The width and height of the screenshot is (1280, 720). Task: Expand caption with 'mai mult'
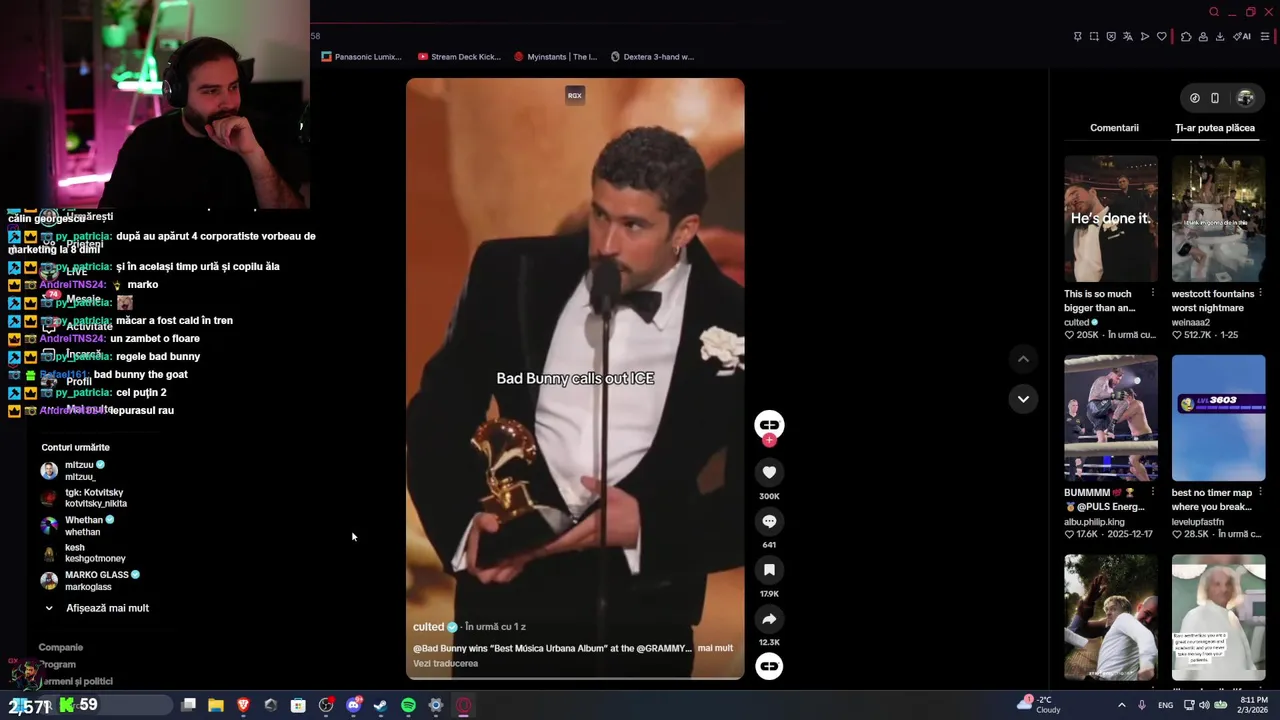[715, 648]
